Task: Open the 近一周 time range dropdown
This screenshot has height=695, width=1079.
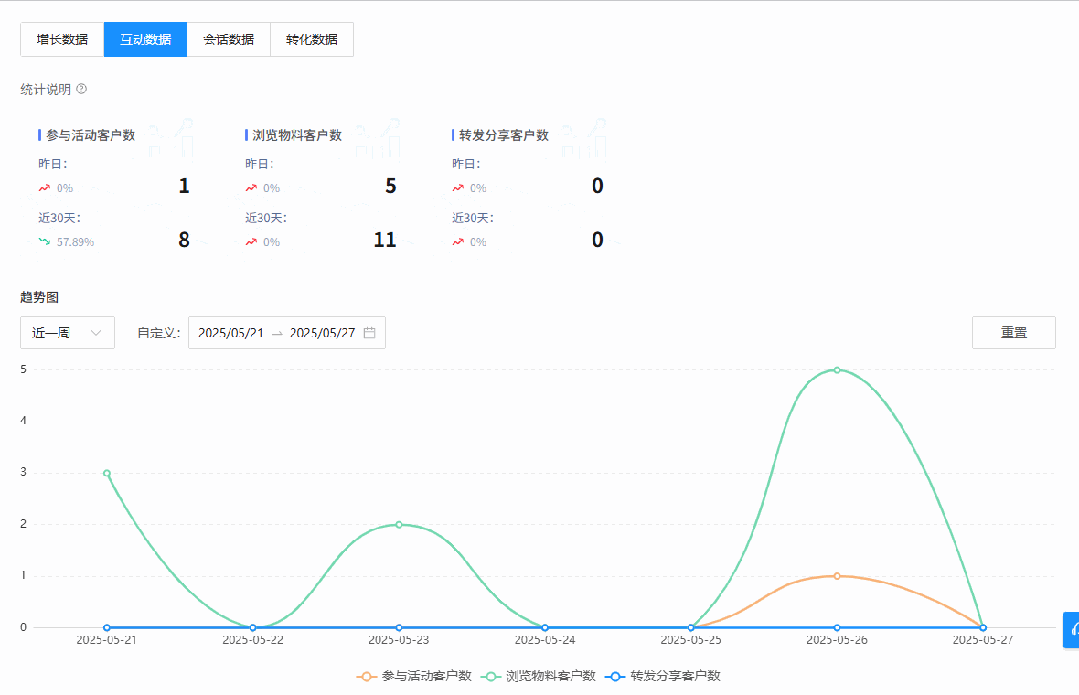Action: 67,333
